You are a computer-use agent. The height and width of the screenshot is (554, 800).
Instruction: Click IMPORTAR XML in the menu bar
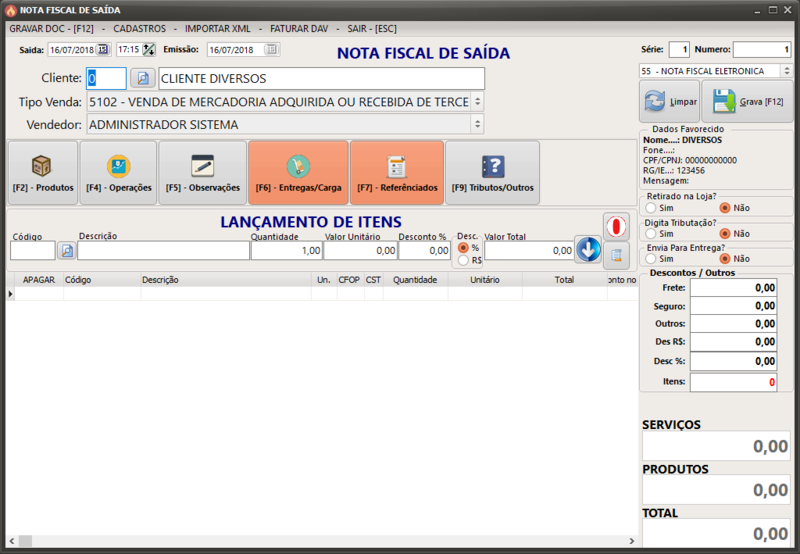(217, 28)
